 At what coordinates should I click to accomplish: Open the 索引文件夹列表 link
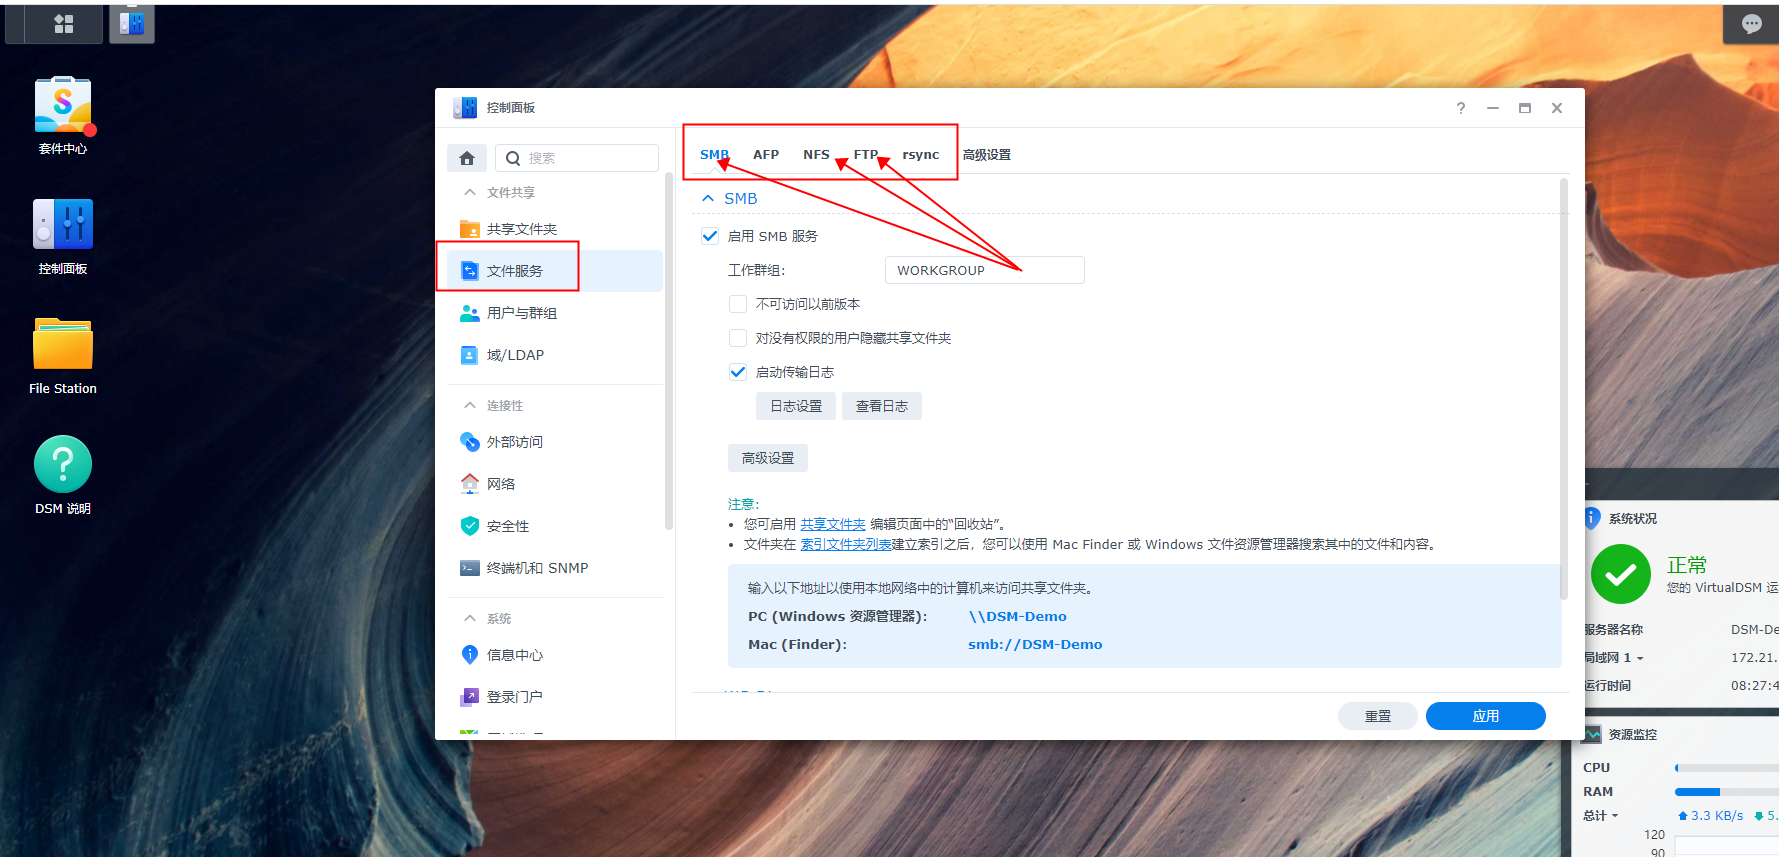[x=846, y=544]
